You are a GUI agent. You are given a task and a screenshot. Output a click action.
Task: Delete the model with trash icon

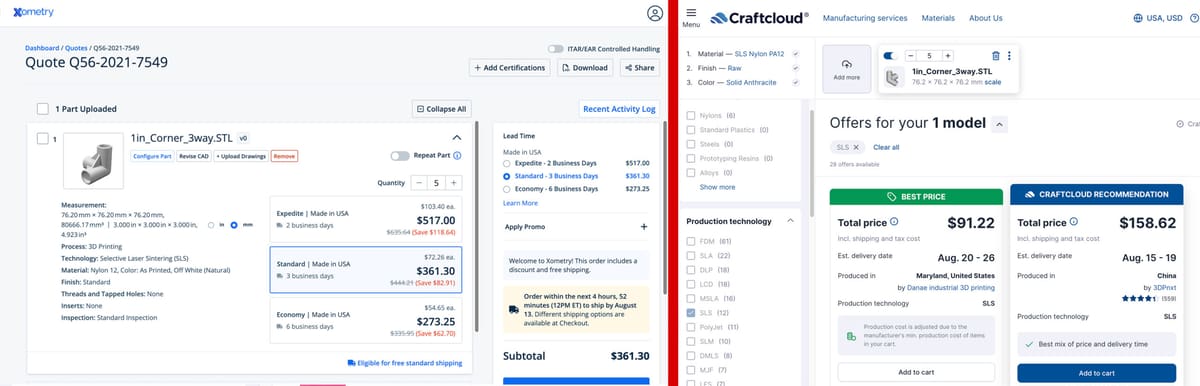coord(995,56)
